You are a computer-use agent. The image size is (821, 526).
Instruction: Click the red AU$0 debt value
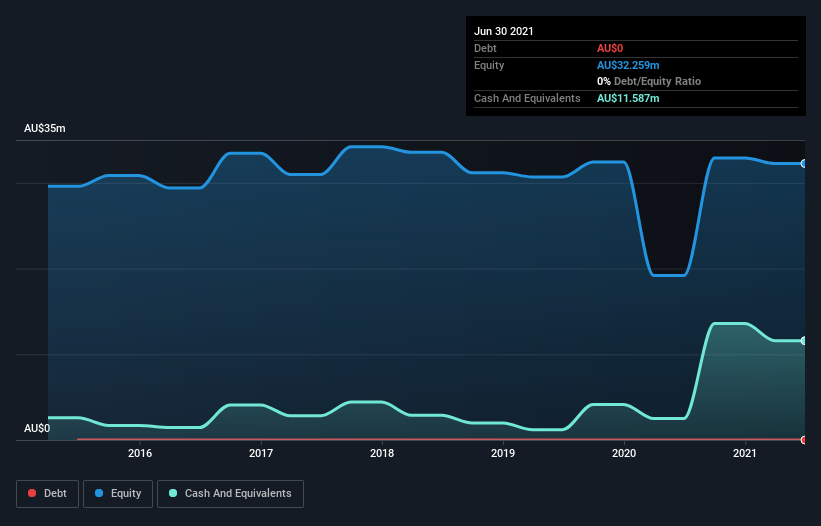click(x=610, y=48)
